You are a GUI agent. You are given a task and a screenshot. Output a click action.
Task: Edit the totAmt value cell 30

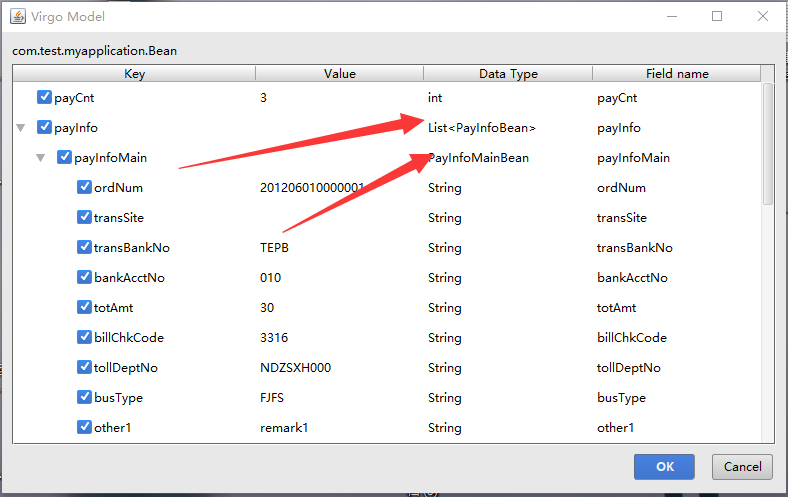pyautogui.click(x=267, y=308)
